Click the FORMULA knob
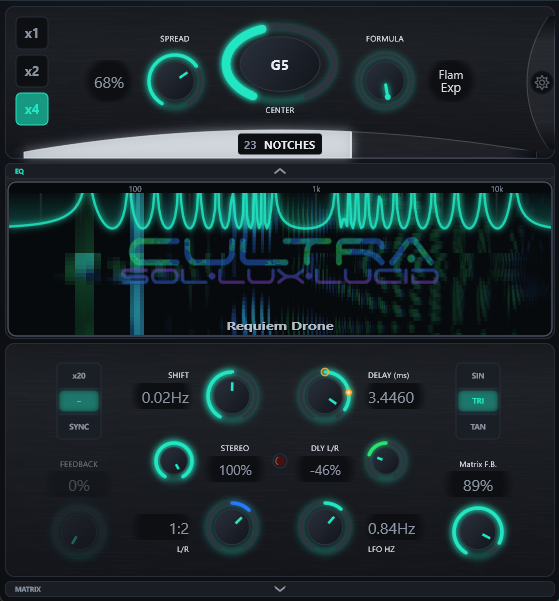 click(385, 81)
